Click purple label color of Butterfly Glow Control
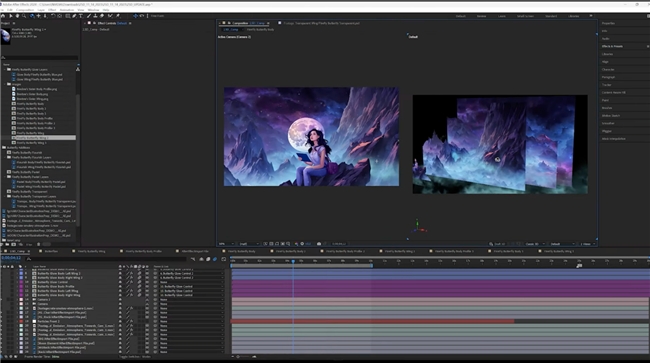The image size is (650, 363). 21,282
